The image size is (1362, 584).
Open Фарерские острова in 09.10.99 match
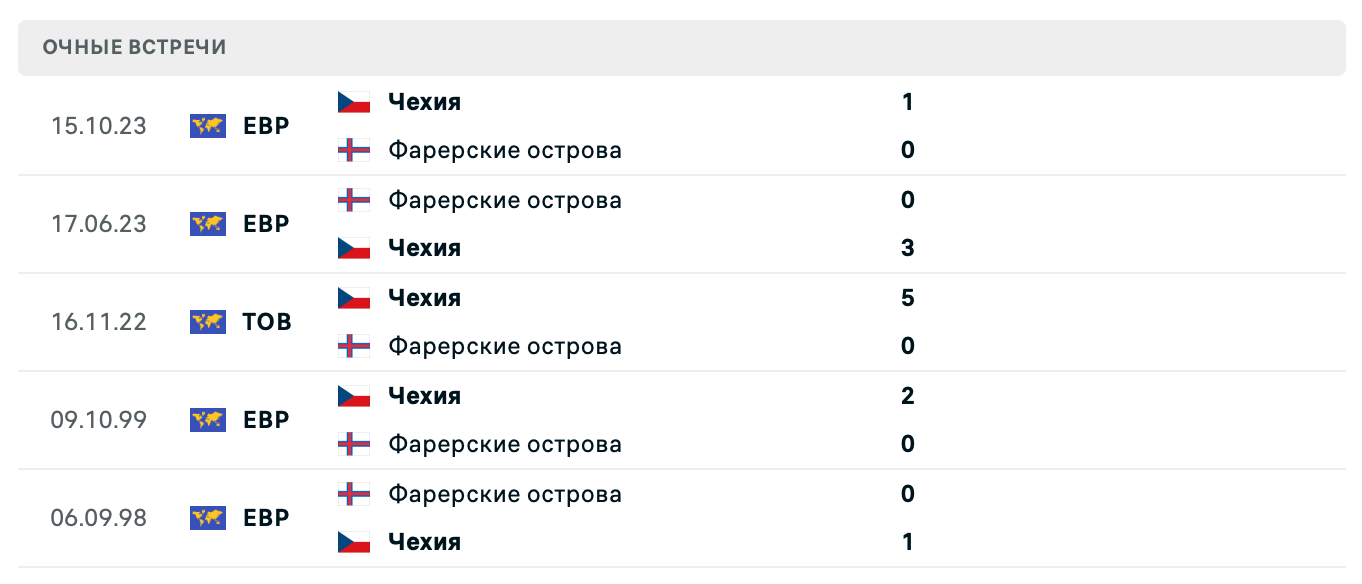click(x=504, y=444)
